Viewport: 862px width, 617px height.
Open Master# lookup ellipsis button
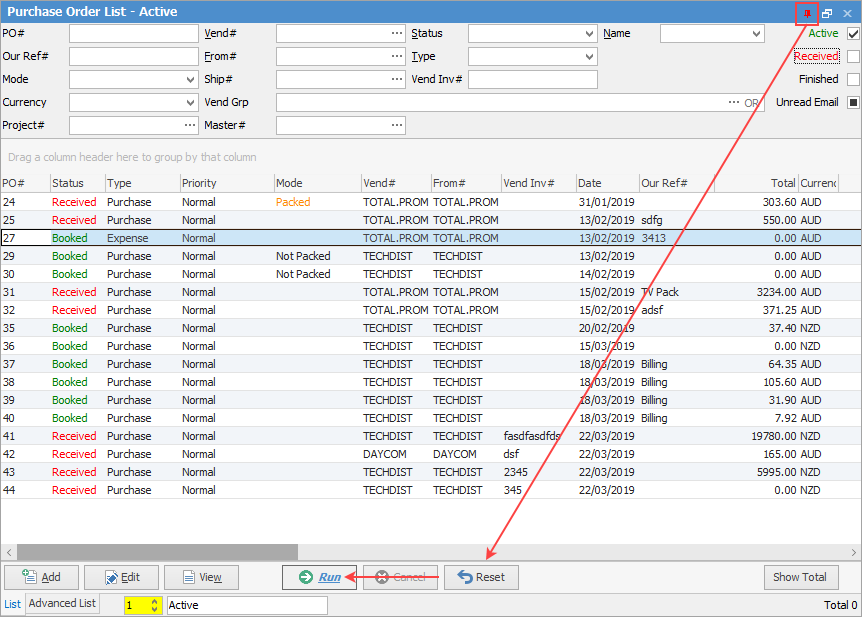click(397, 125)
